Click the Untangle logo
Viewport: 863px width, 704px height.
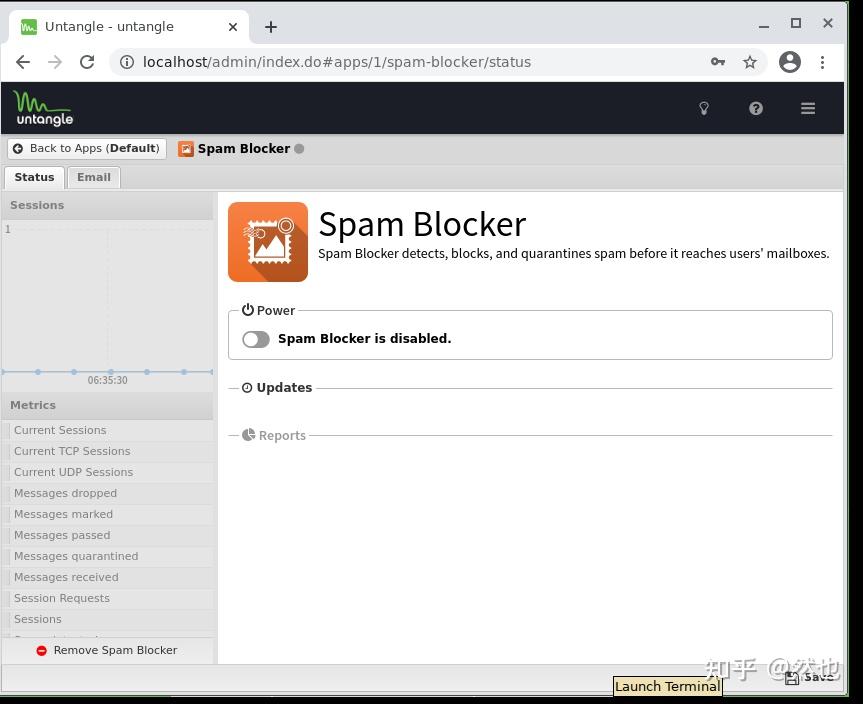43,108
